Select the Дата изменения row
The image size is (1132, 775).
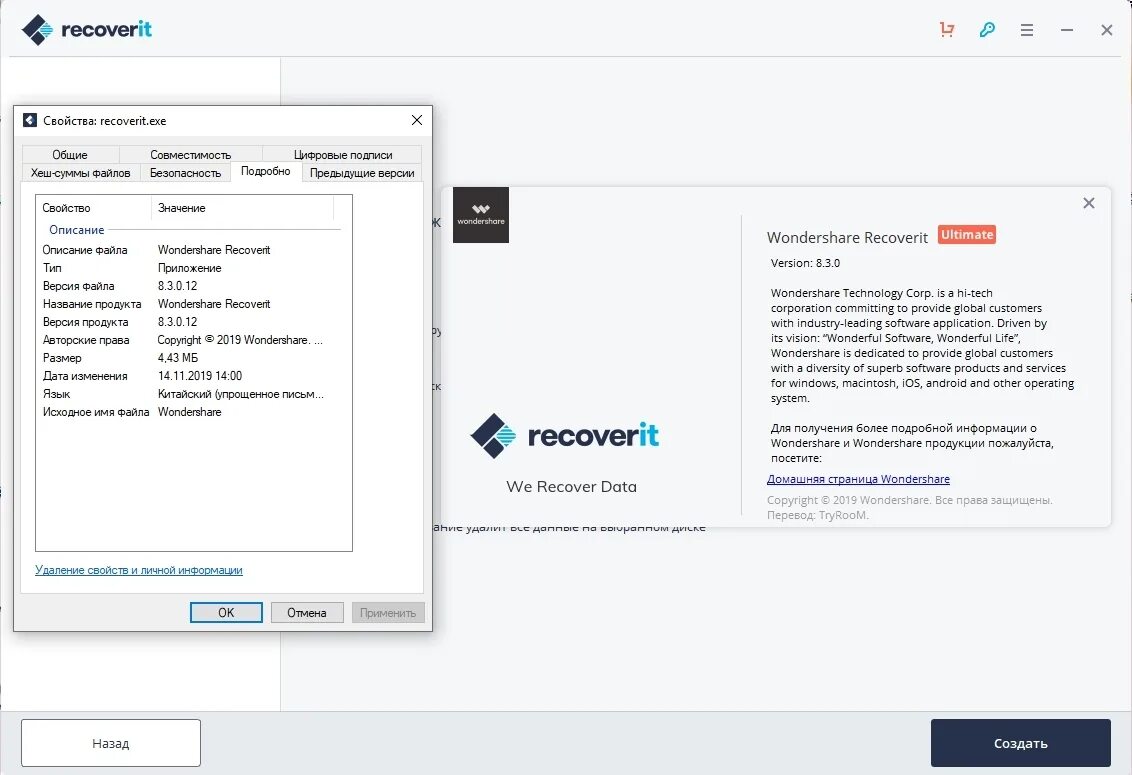[189, 376]
